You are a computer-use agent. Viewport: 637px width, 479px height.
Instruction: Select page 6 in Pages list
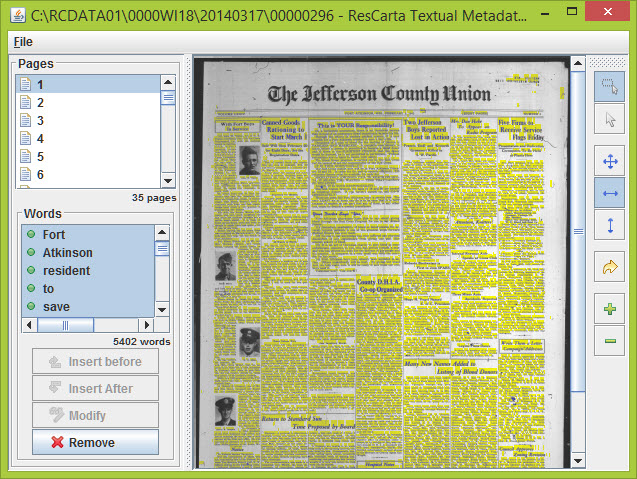point(88,174)
